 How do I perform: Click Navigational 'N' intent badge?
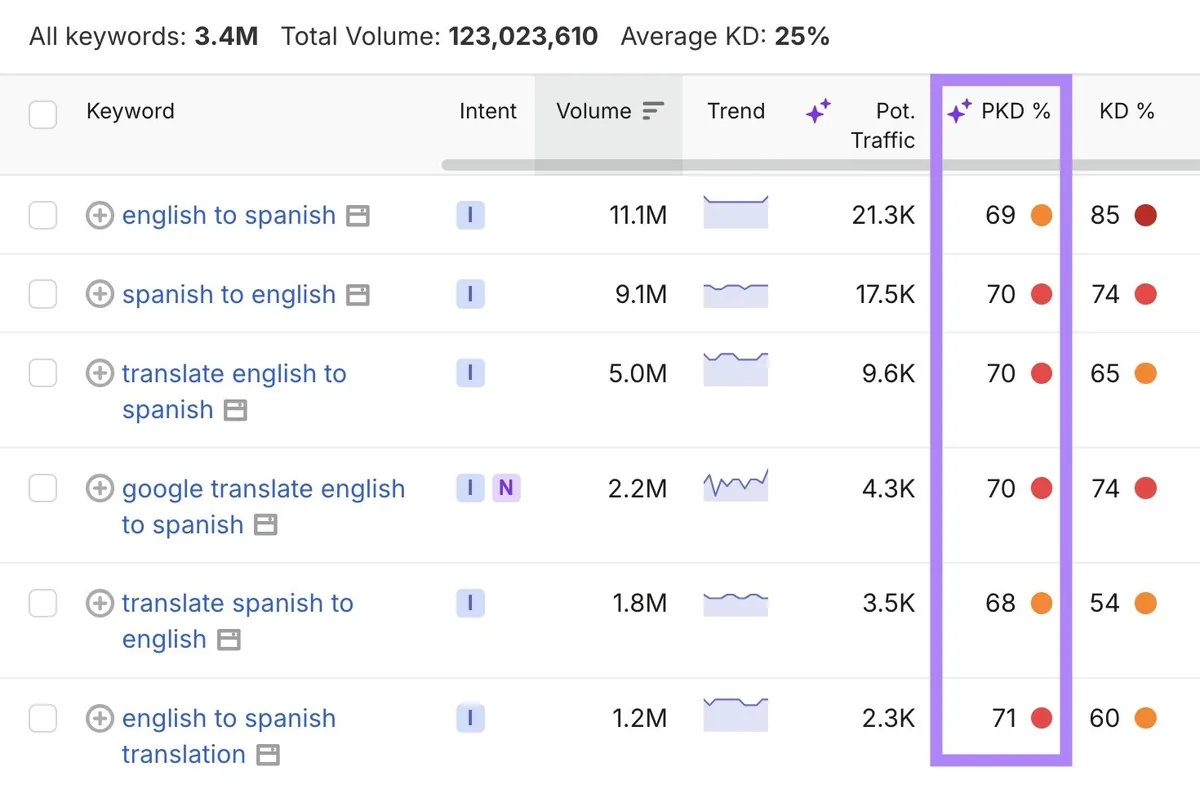506,488
